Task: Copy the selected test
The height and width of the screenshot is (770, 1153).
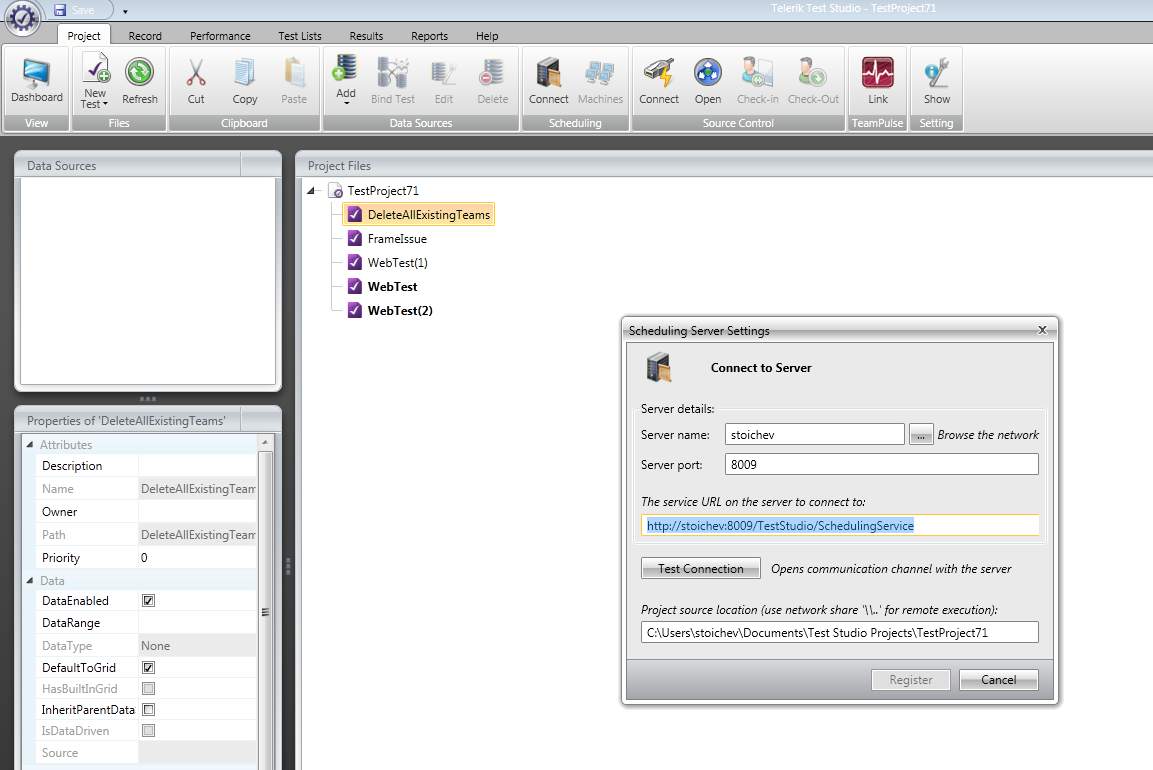Action: 244,80
